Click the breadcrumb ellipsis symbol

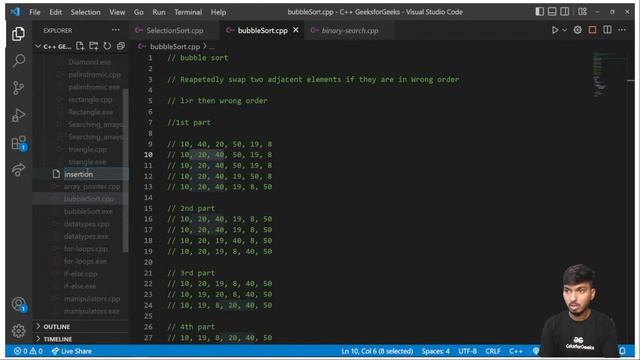(212, 47)
